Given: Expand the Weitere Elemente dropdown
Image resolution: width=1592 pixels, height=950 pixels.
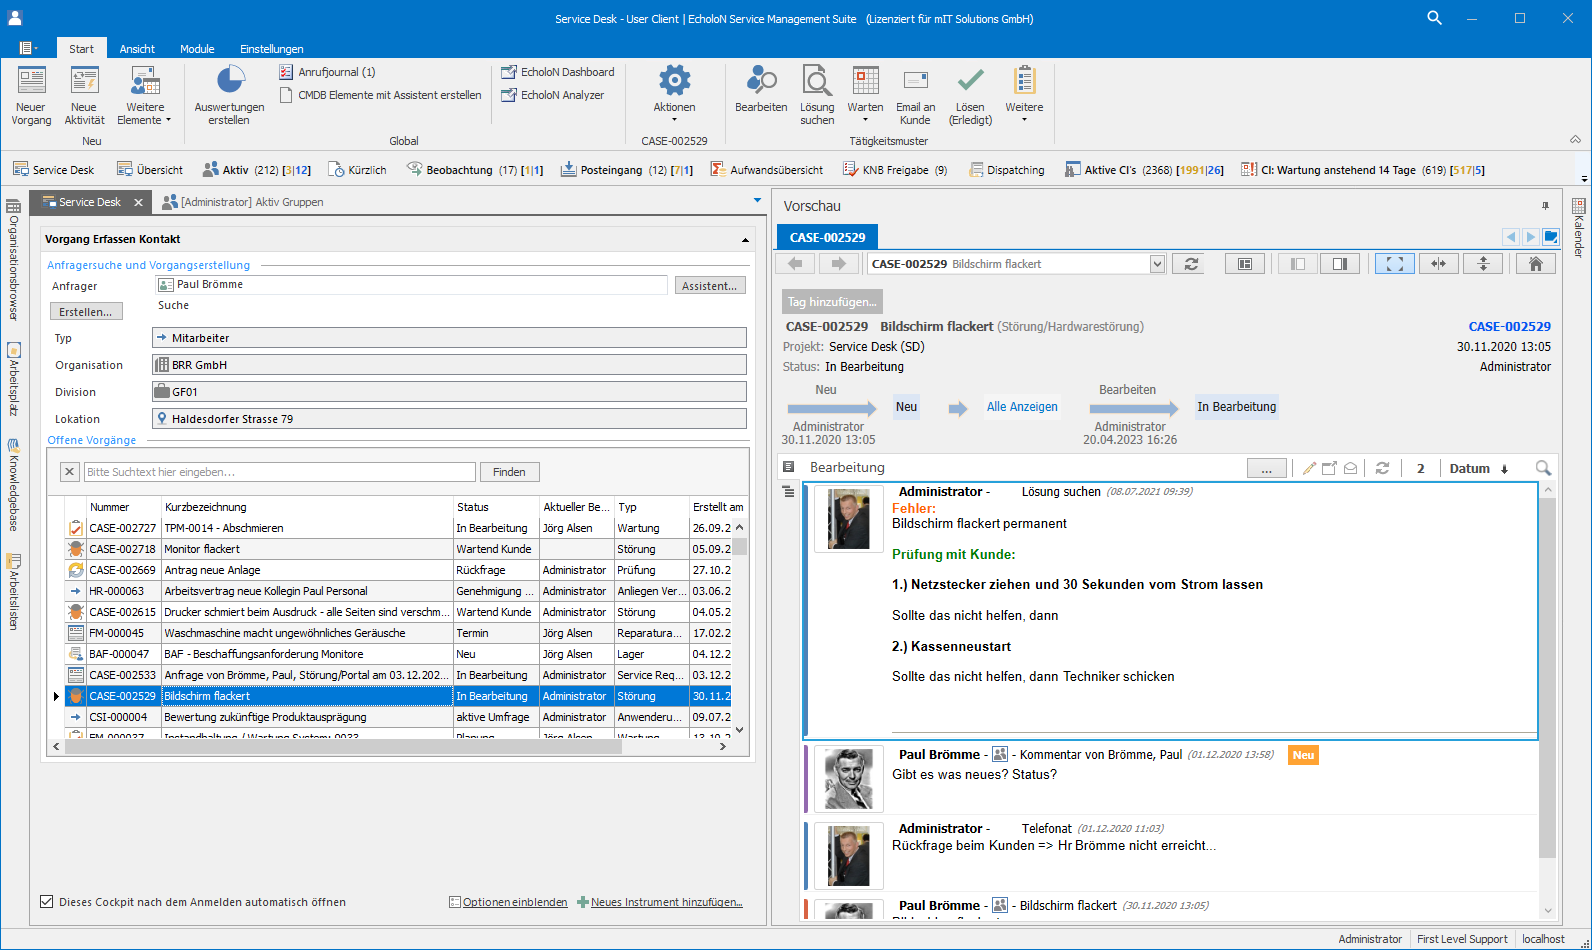Looking at the screenshot, I should tap(145, 96).
